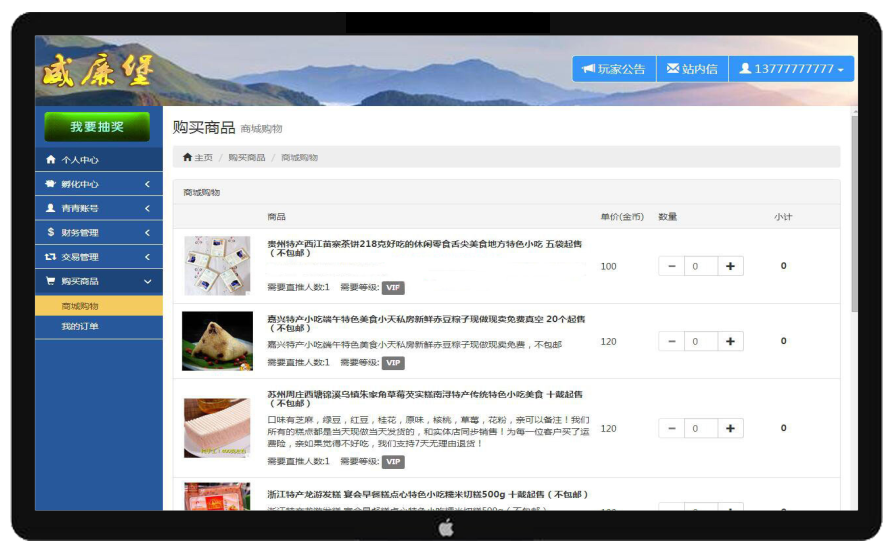Image resolution: width=895 pixels, height=556 pixels.
Task: Click the VIP badge on 贵州特产 row
Action: tap(393, 288)
